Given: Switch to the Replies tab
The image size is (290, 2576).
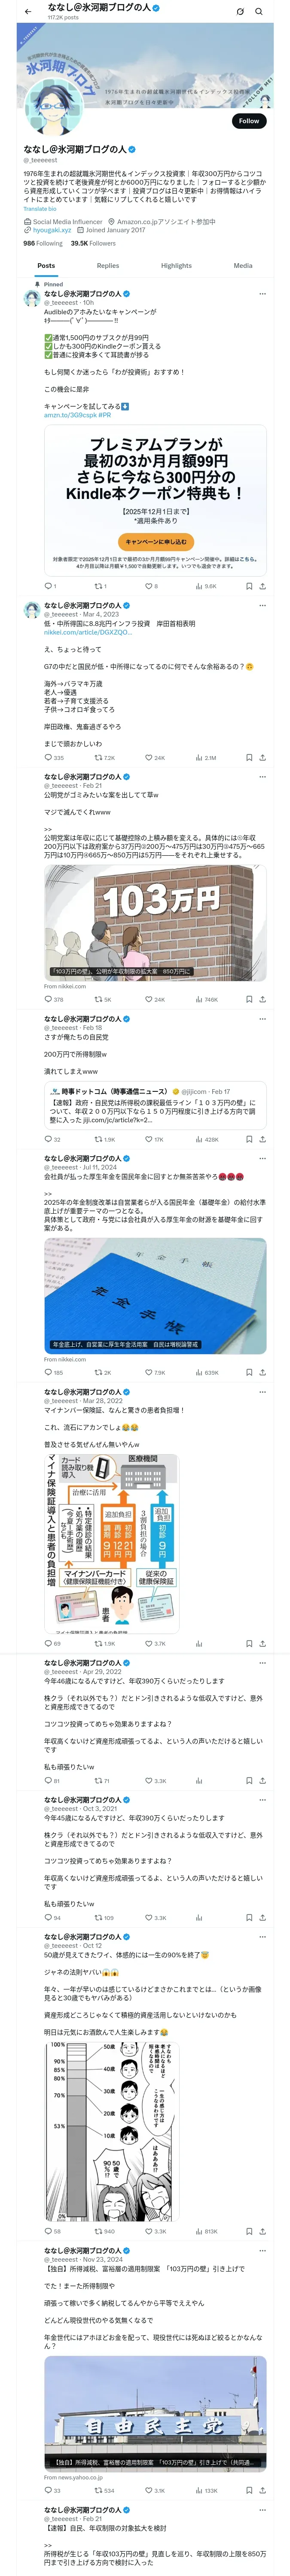Looking at the screenshot, I should [x=108, y=266].
